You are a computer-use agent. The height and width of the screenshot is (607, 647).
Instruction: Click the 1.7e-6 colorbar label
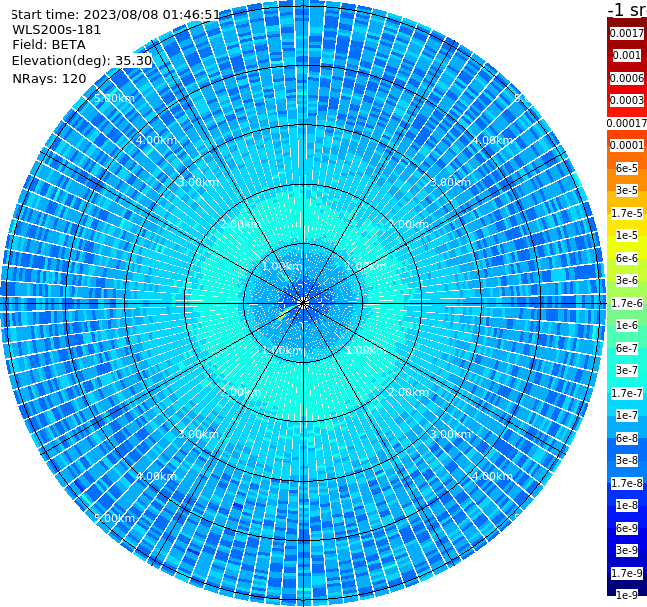pos(627,303)
